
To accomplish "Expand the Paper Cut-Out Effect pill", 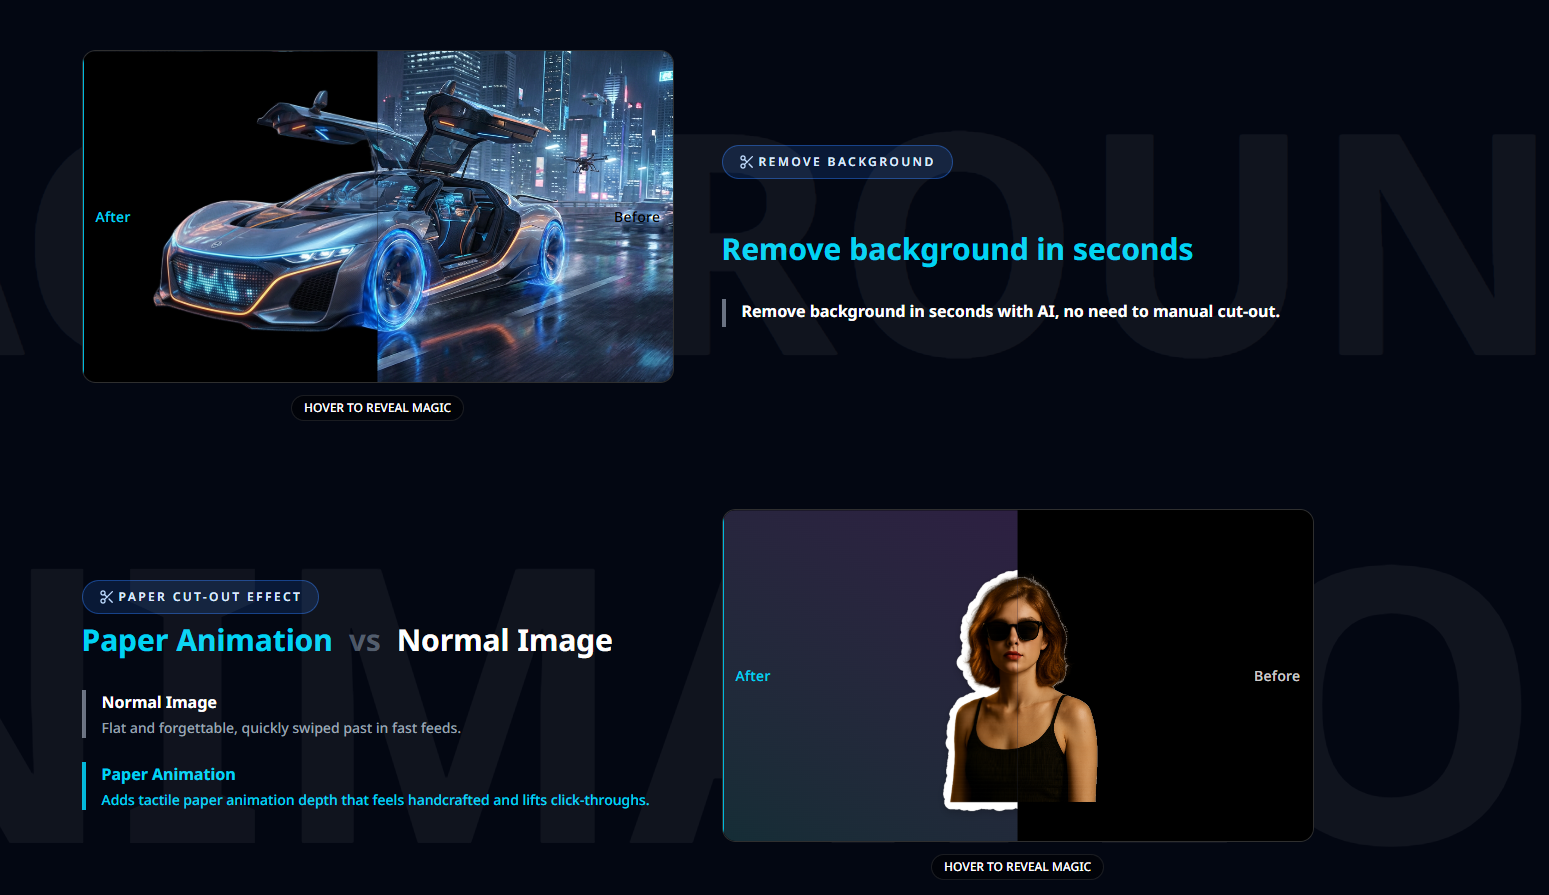I will coord(200,597).
